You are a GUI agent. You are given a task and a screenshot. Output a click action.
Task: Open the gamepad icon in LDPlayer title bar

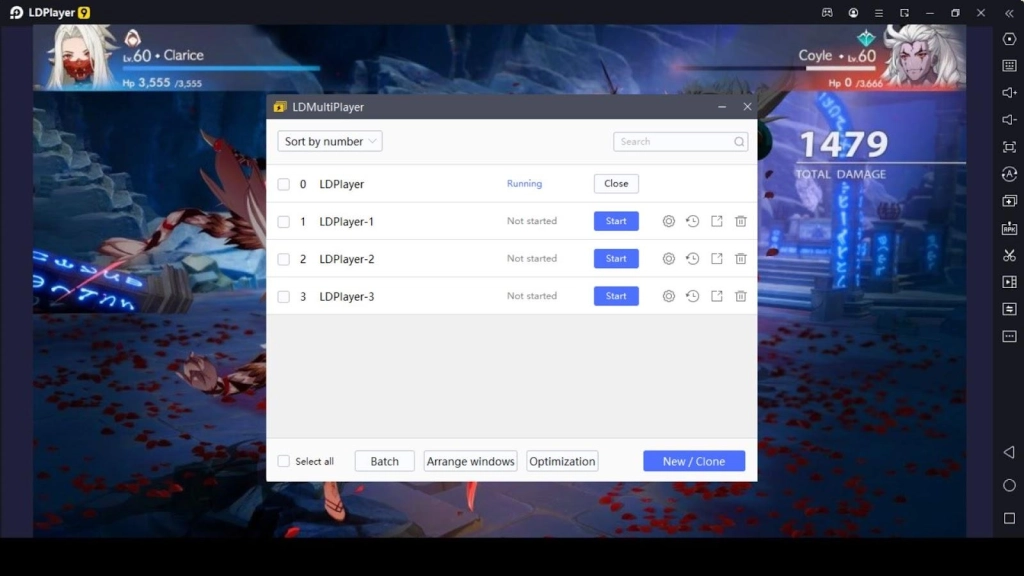(827, 12)
